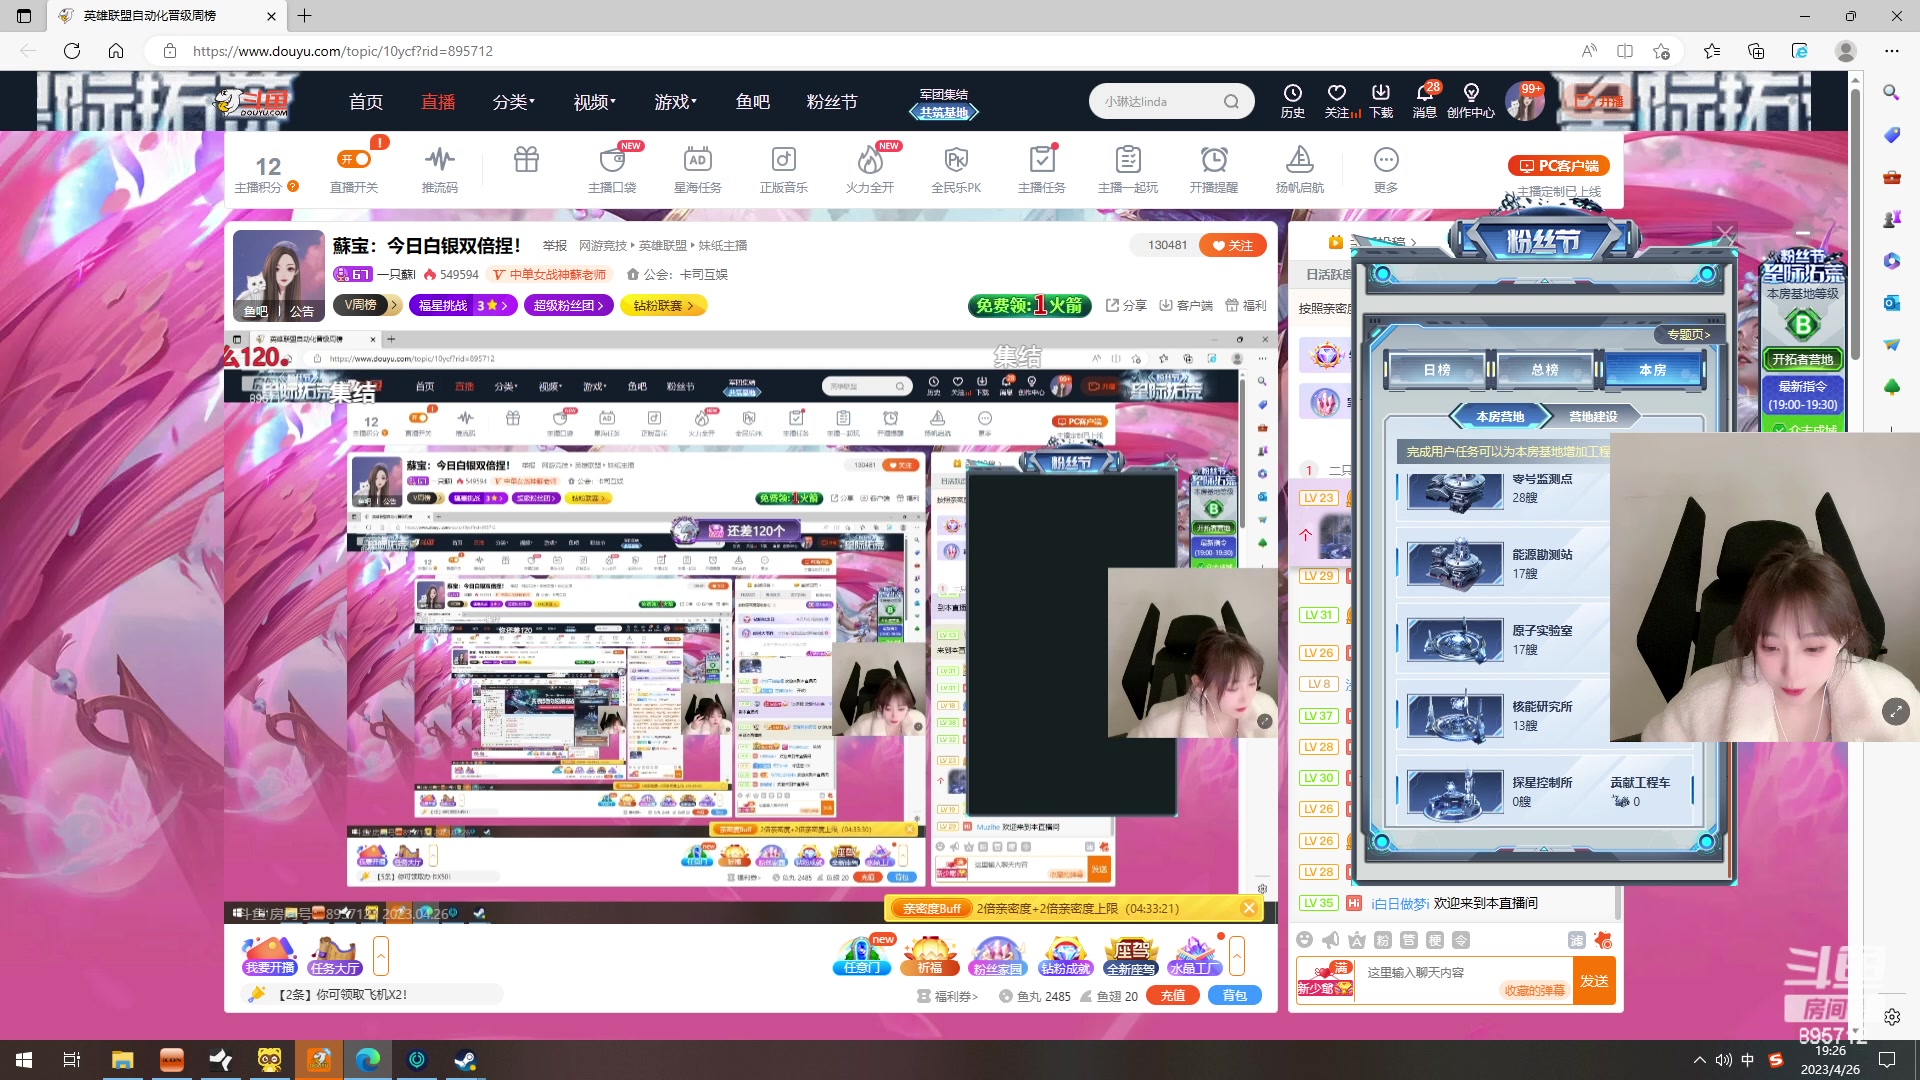Viewport: 1920px width, 1080px height.
Task: Click the 关注 follow button
Action: tap(1233, 245)
